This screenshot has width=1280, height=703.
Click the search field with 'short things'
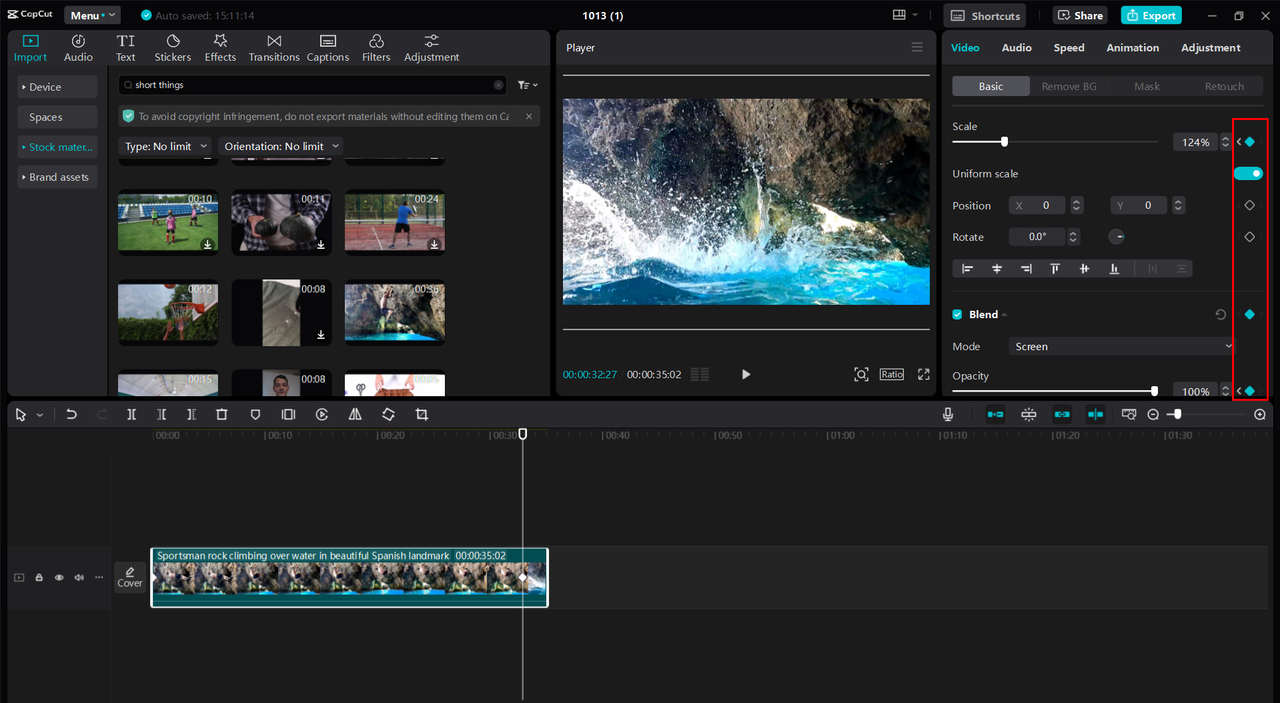313,85
